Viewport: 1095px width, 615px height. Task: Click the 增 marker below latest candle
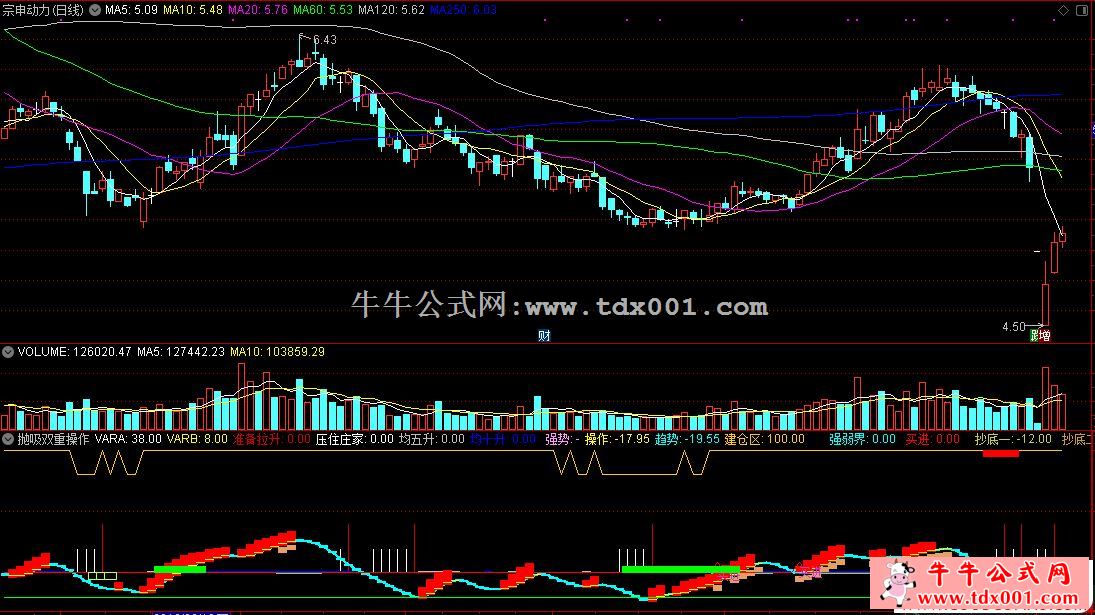click(x=1045, y=336)
